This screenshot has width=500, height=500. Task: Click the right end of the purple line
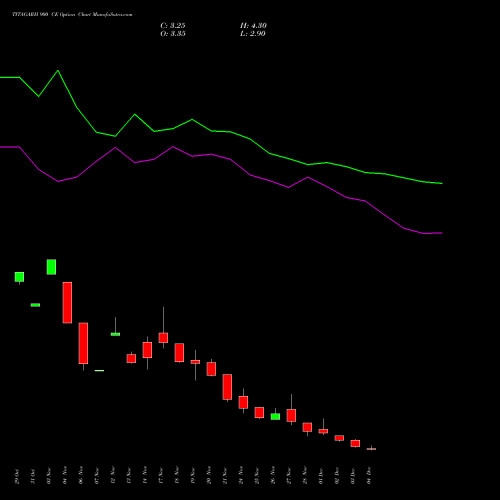pyautogui.click(x=442, y=233)
